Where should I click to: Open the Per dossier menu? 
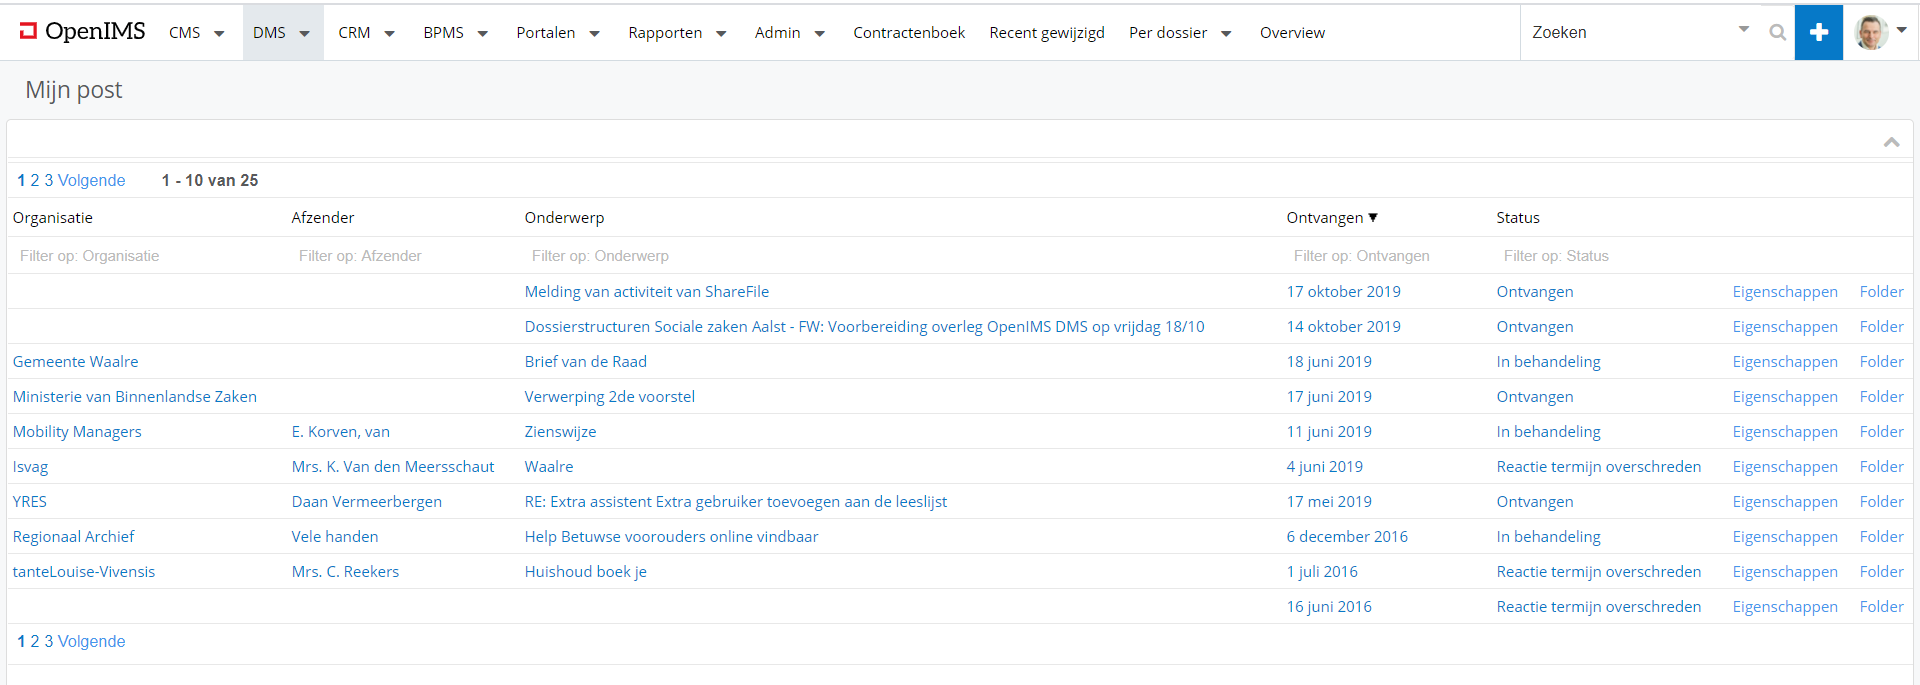tap(1180, 33)
